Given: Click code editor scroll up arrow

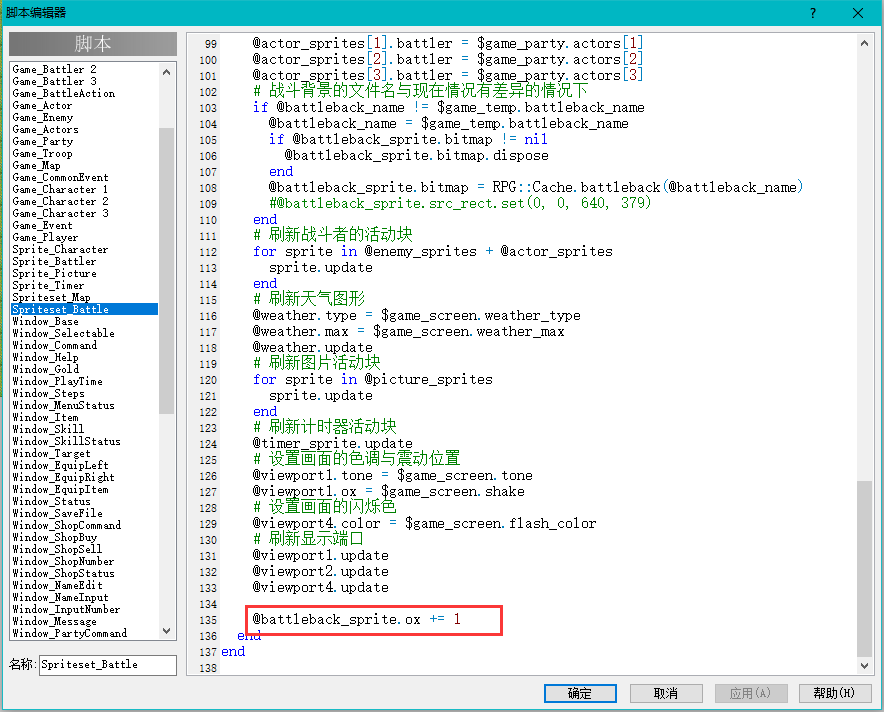Looking at the screenshot, I should [864, 43].
